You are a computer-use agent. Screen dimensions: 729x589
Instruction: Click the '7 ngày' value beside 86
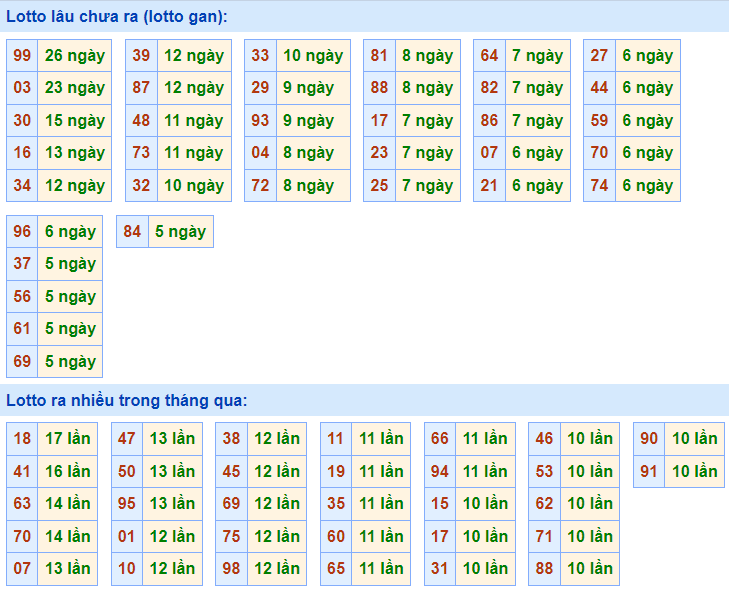[x=537, y=120]
